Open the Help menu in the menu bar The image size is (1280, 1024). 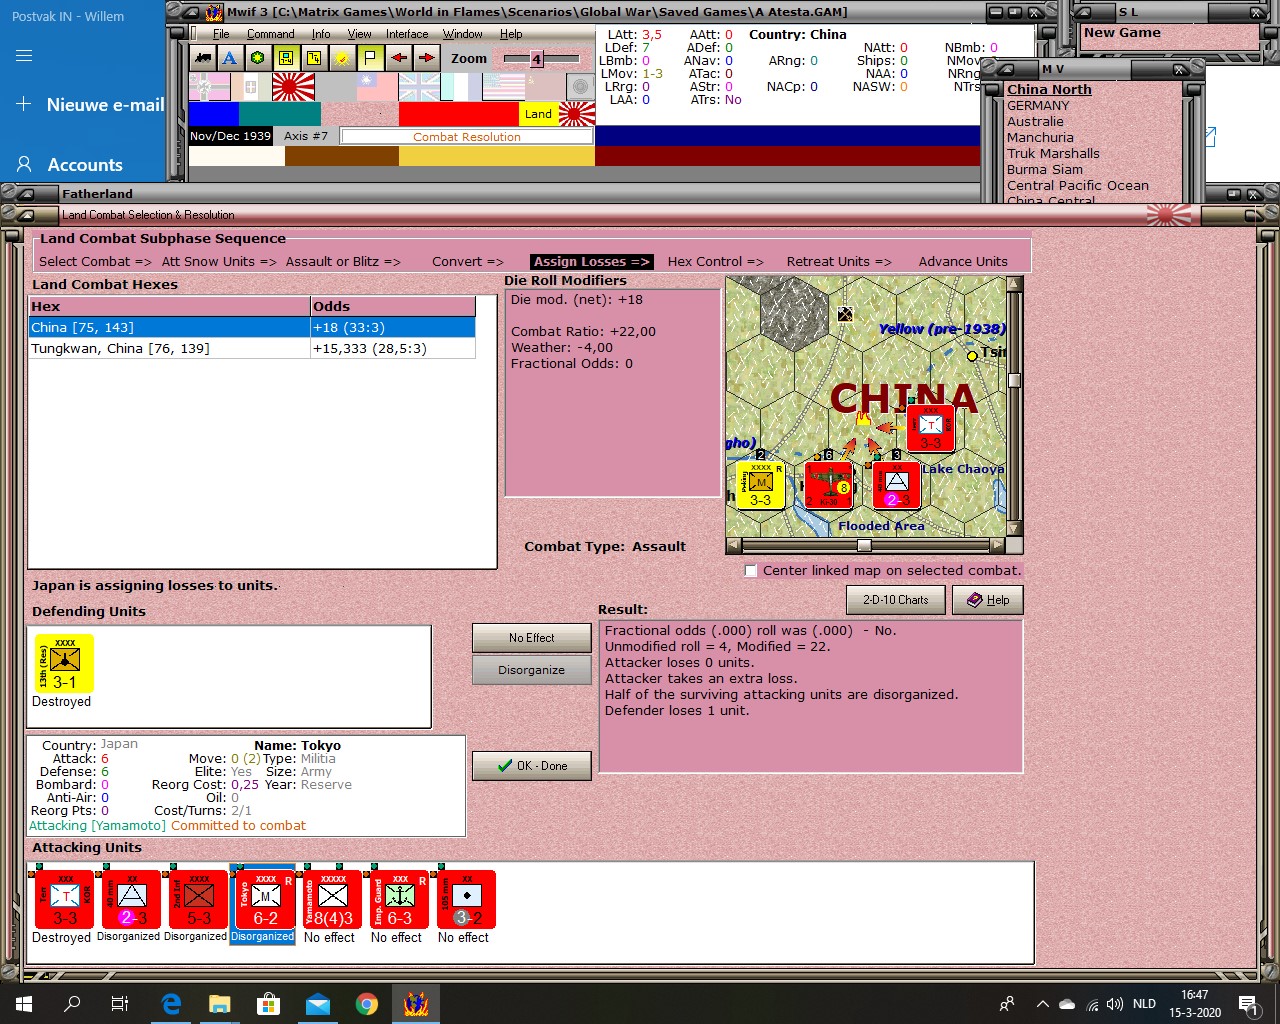[511, 34]
